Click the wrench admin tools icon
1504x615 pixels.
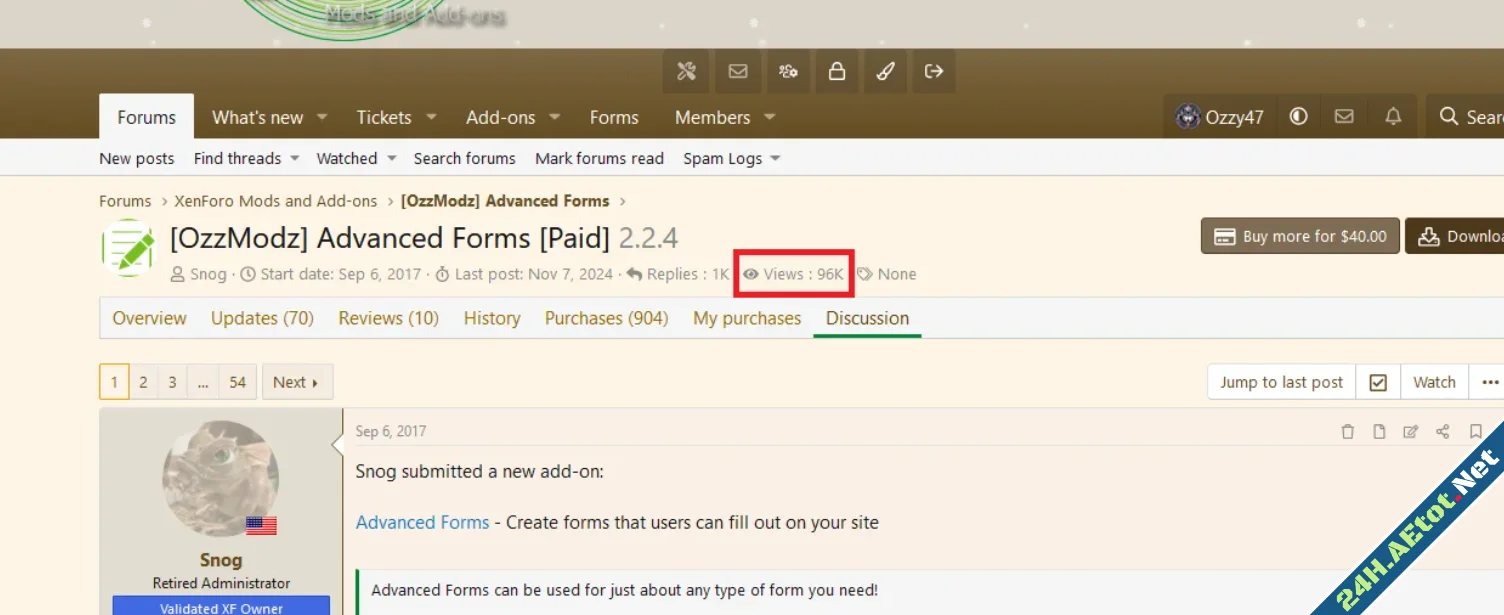[x=686, y=71]
